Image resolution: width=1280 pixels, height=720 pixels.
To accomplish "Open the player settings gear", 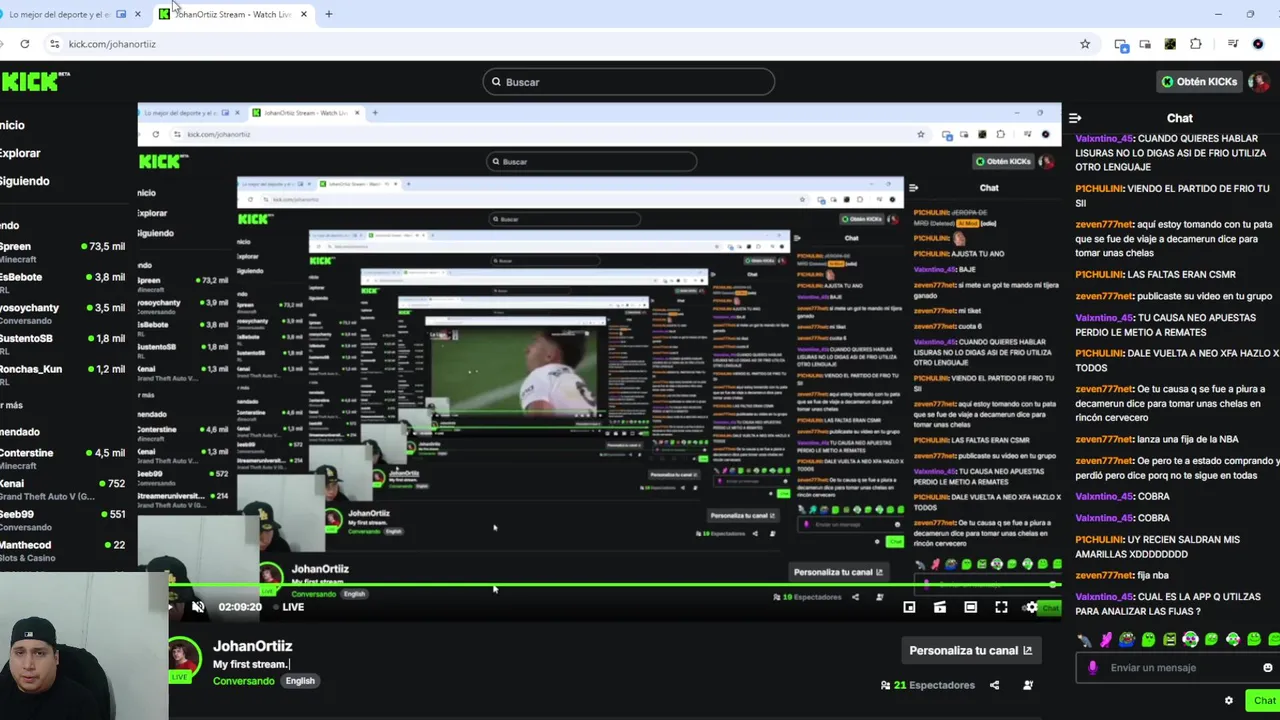I will point(1031,607).
